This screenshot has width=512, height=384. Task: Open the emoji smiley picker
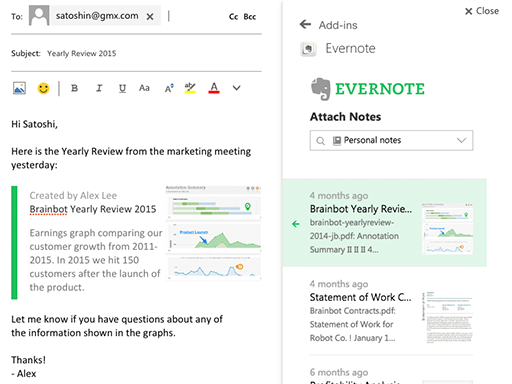[x=43, y=88]
